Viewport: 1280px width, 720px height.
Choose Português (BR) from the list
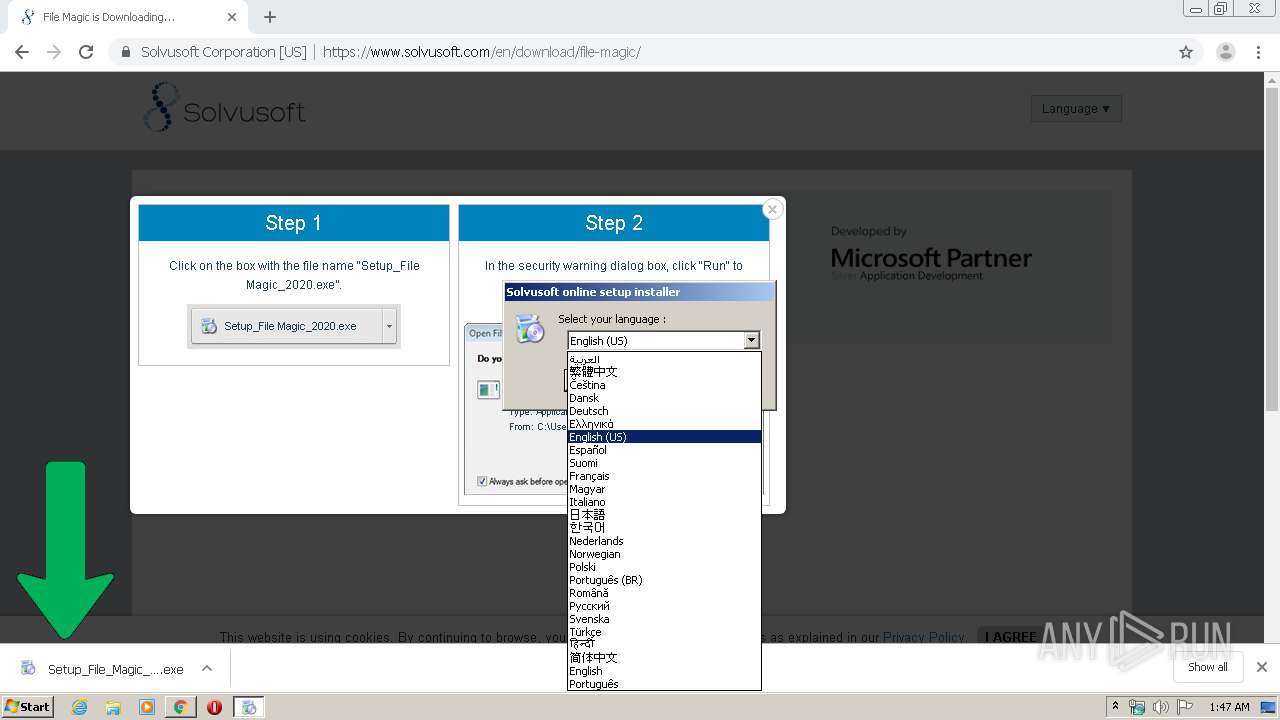[x=664, y=580]
